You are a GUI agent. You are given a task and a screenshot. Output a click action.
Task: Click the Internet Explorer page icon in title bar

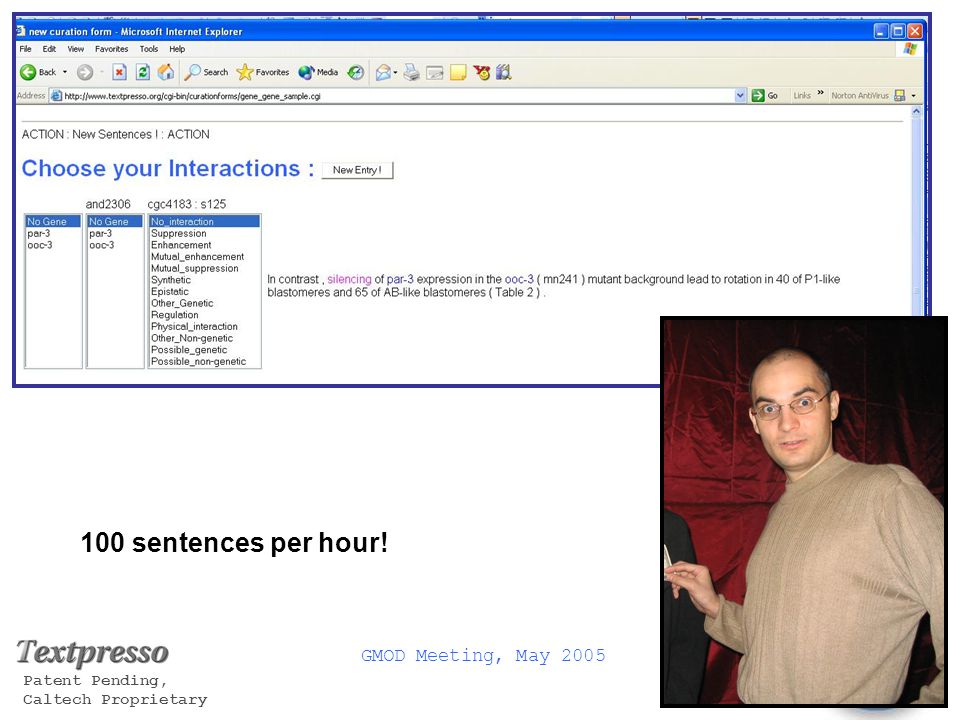[21, 31]
